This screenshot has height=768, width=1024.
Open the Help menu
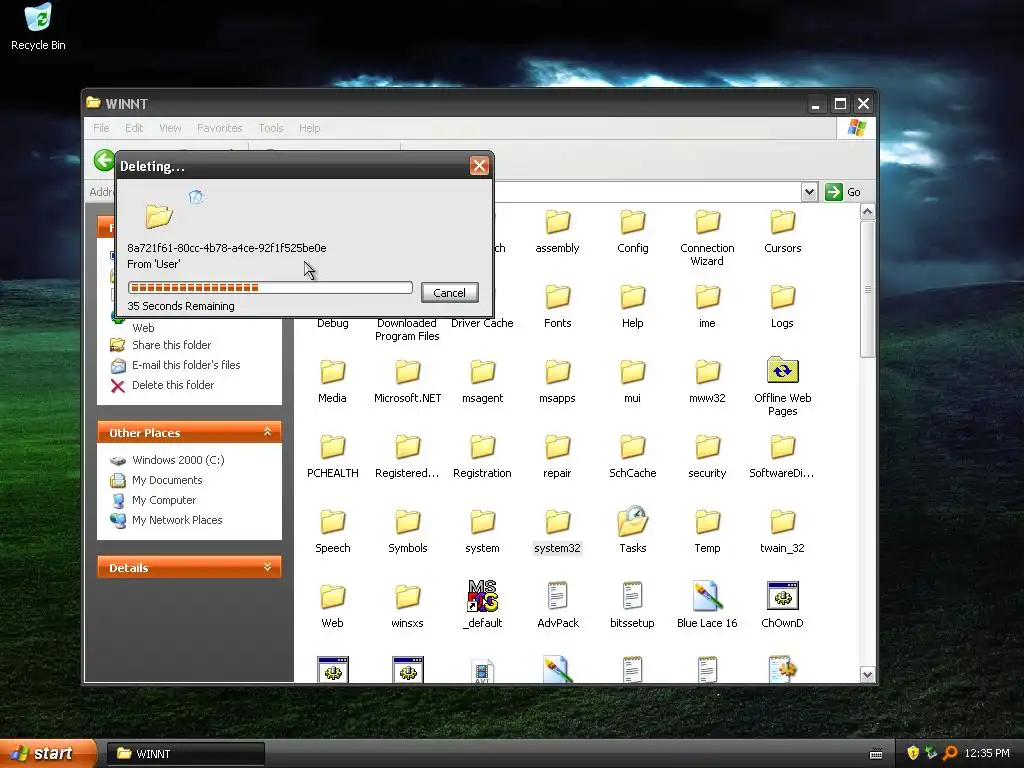tap(310, 128)
